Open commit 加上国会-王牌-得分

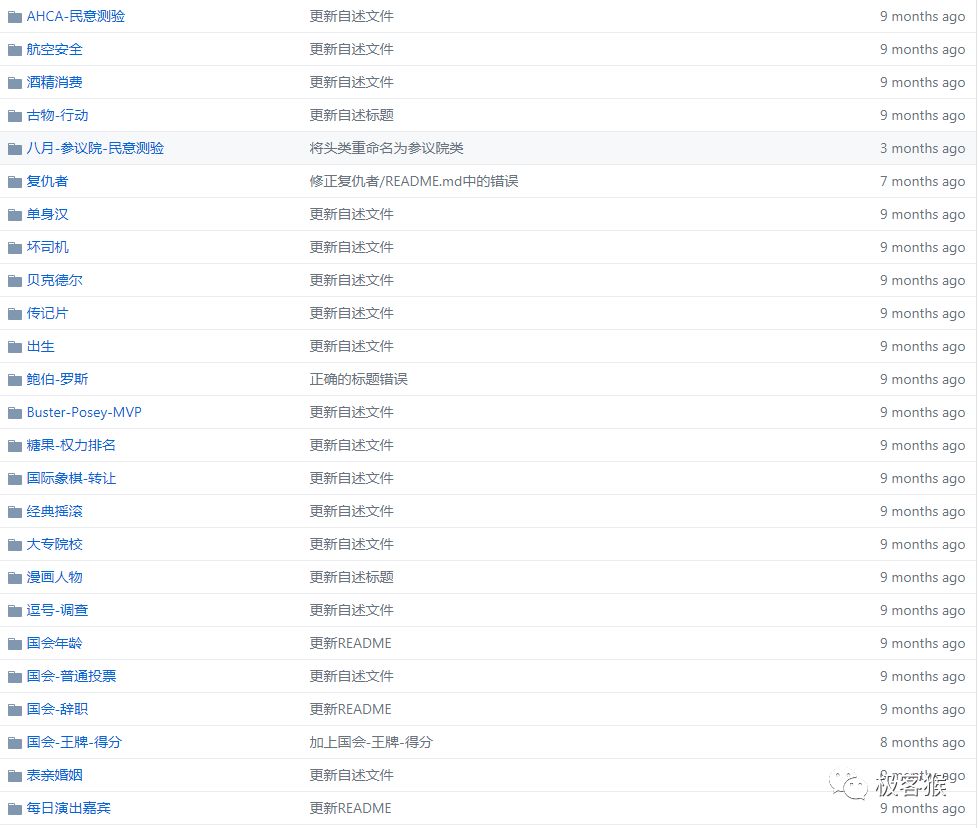coord(371,743)
